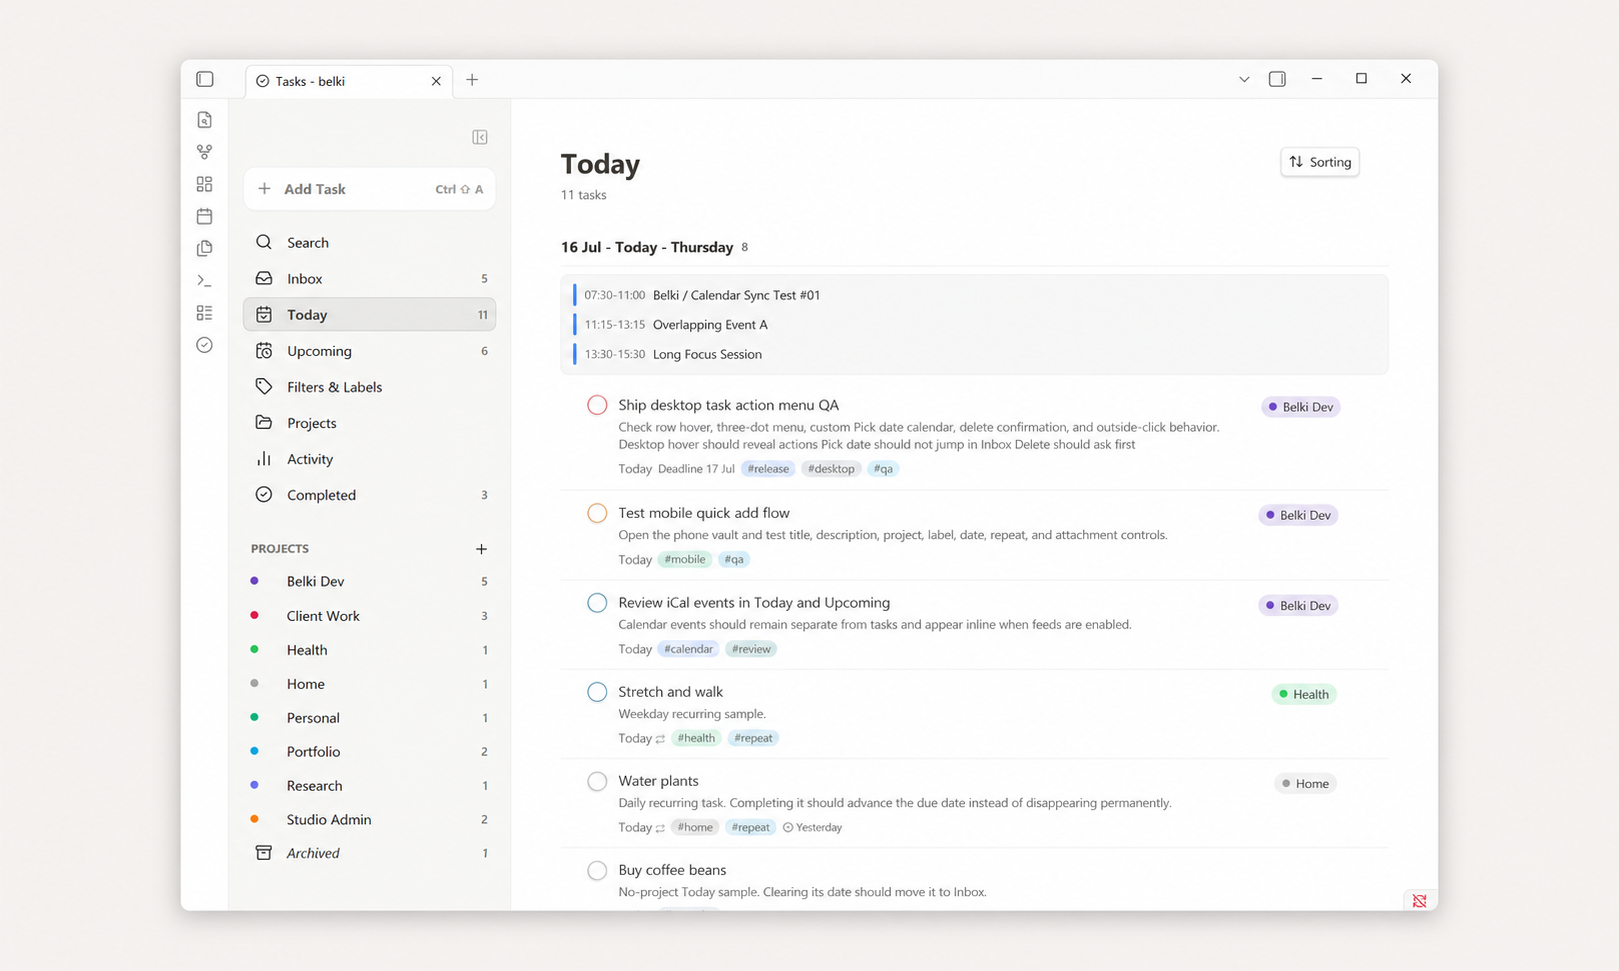Open command palette terminal icon
This screenshot has height=971, width=1619.
[204, 281]
